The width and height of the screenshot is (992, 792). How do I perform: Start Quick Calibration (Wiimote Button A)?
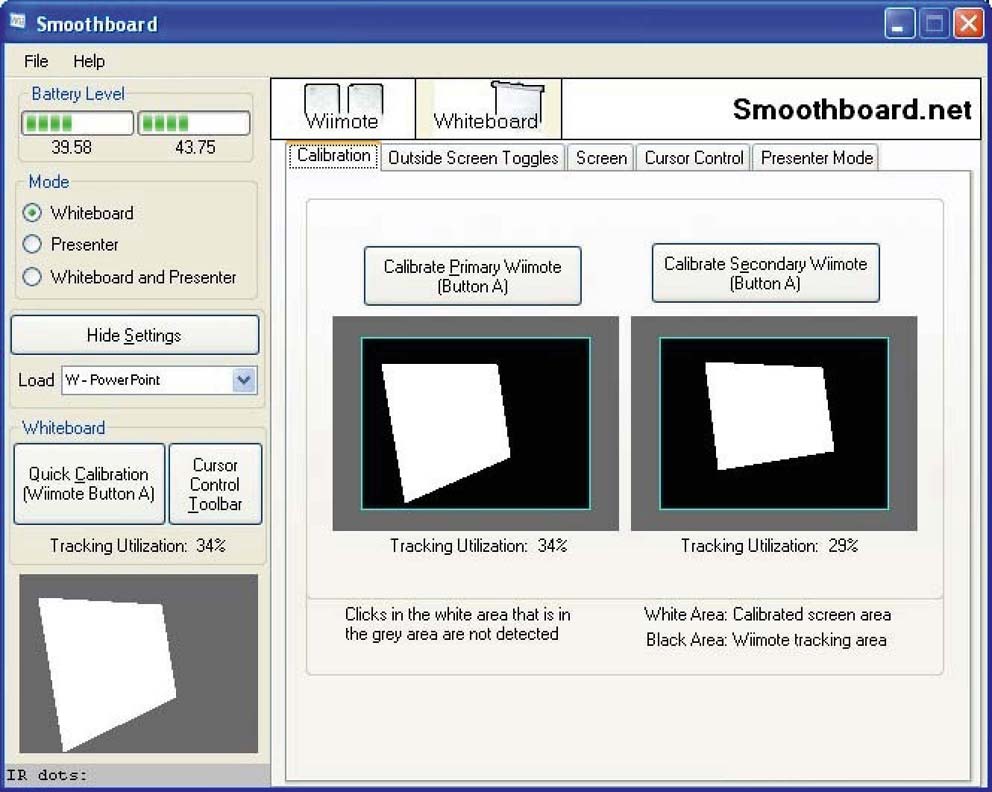coord(89,484)
